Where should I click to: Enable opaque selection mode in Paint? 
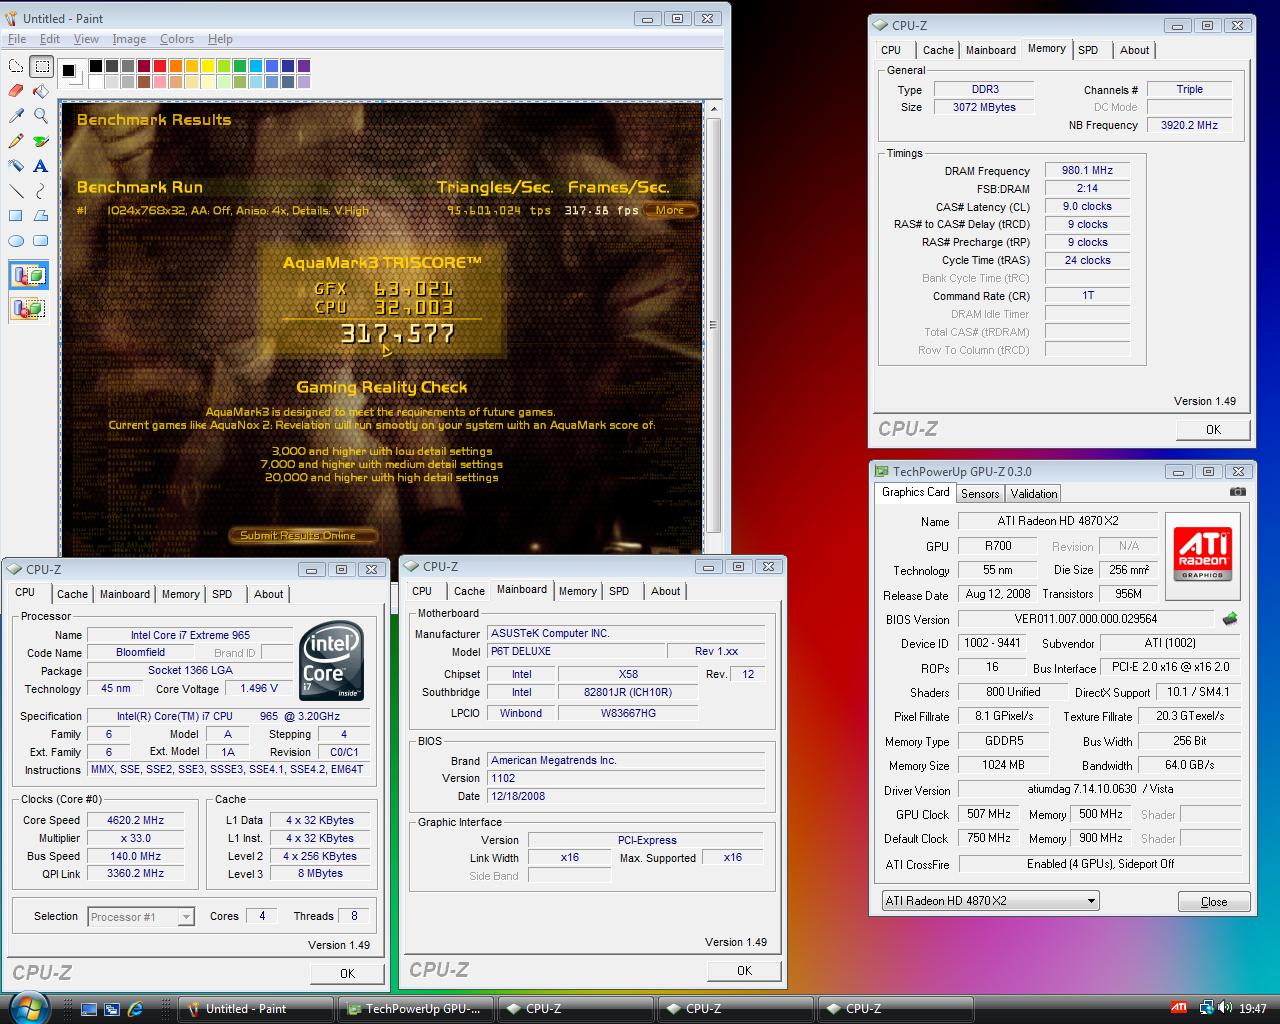[29, 275]
